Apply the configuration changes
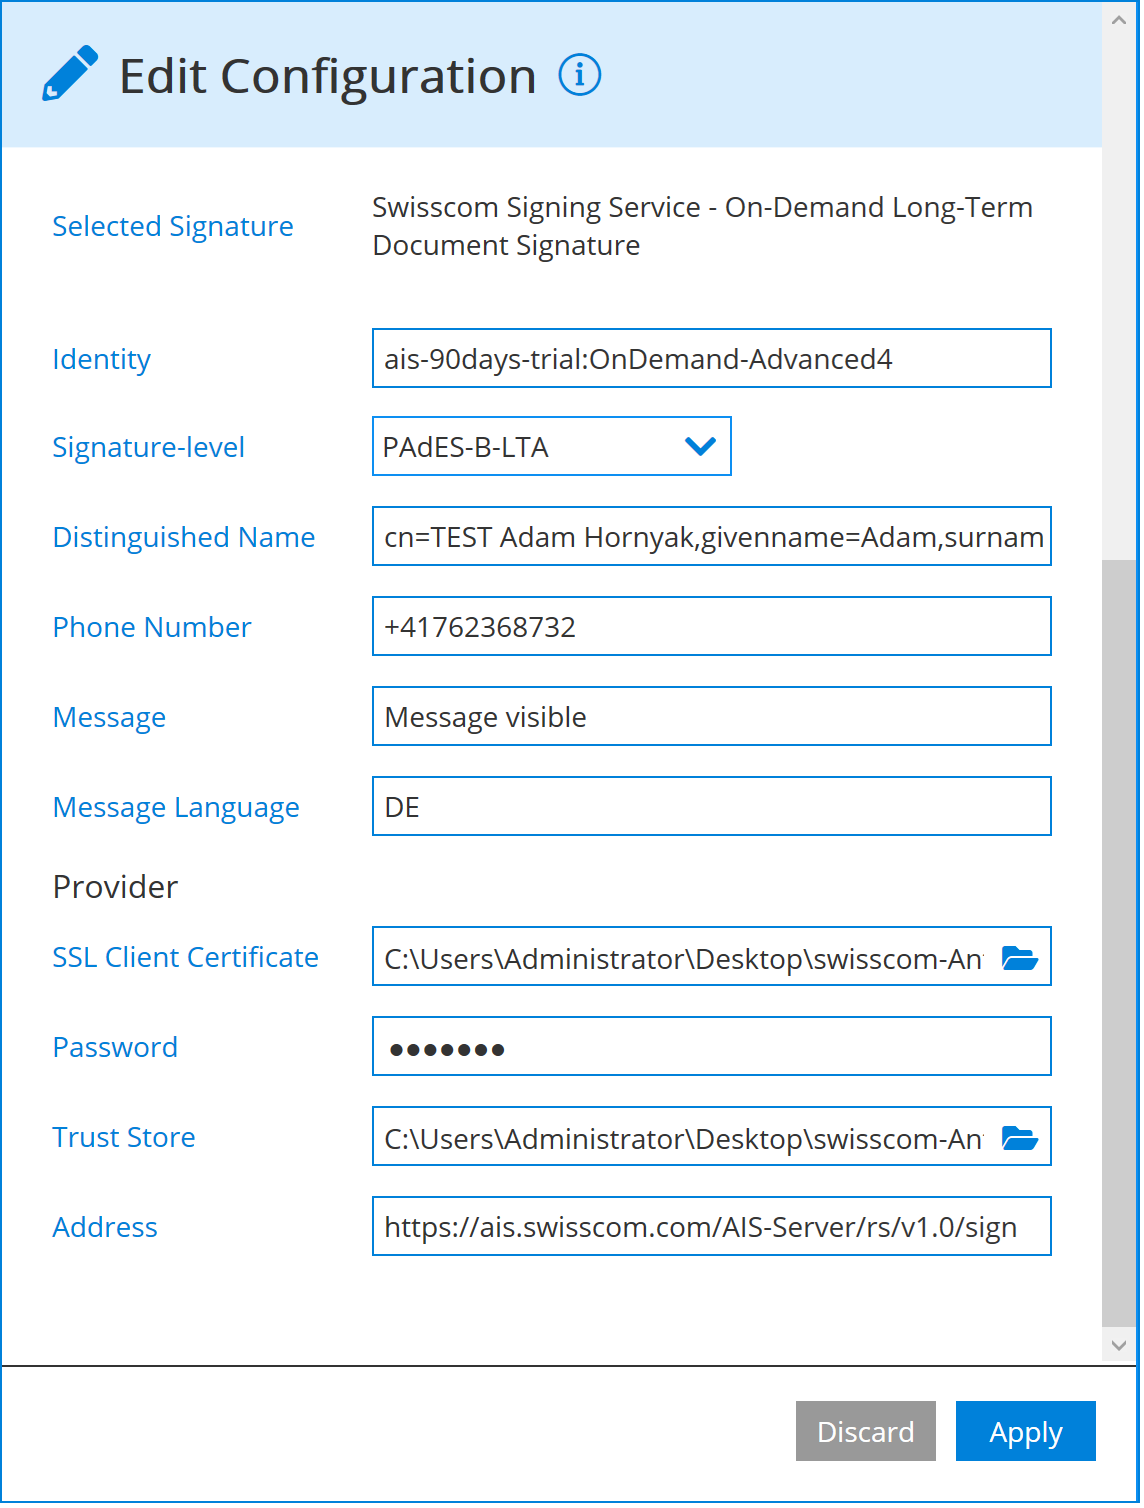The height and width of the screenshot is (1508, 1144). click(1026, 1431)
